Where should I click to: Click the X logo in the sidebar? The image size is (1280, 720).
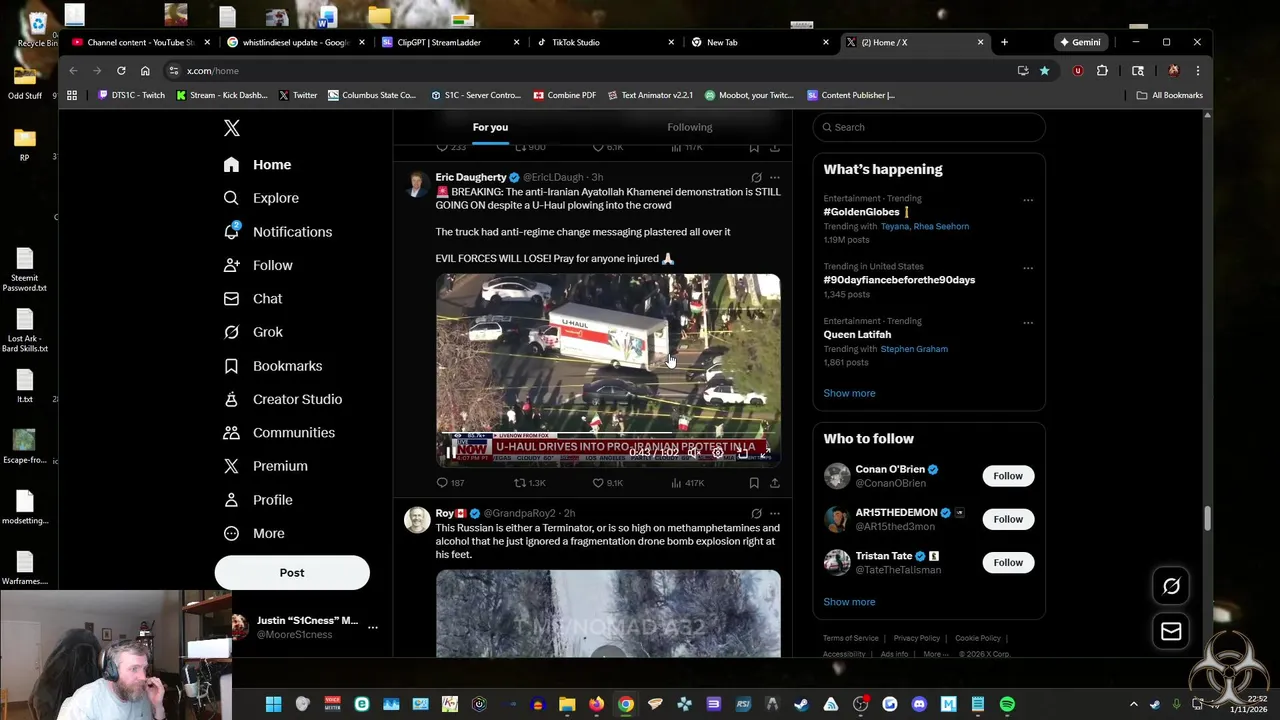tap(232, 128)
